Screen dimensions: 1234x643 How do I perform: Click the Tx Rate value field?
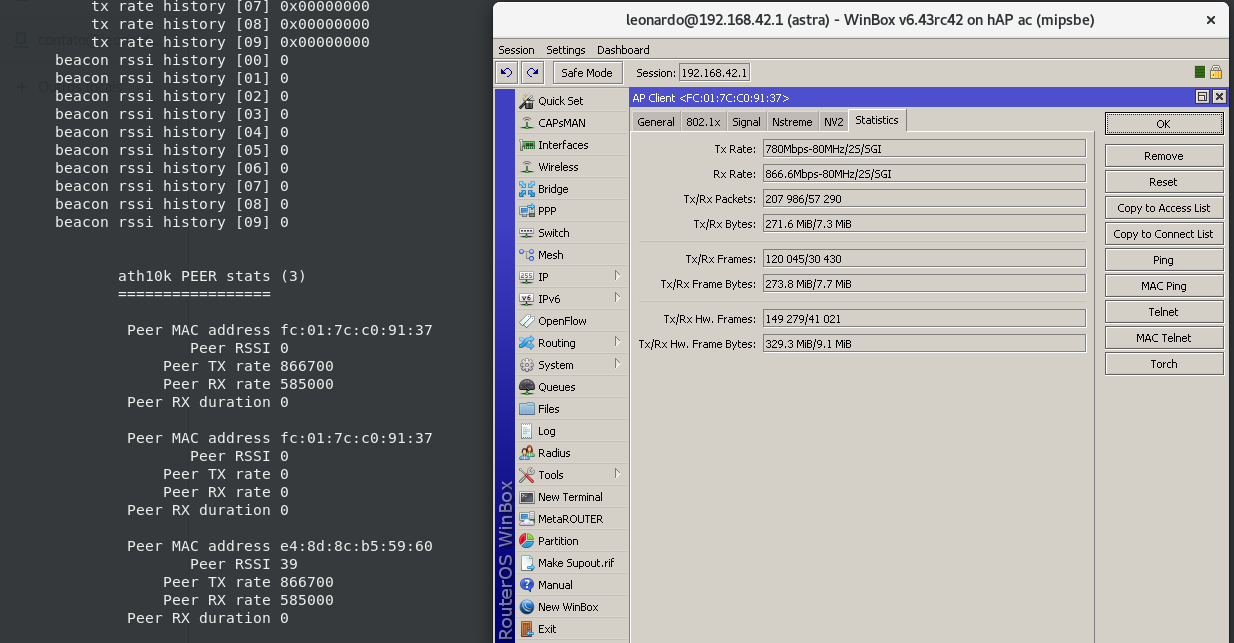[924, 148]
